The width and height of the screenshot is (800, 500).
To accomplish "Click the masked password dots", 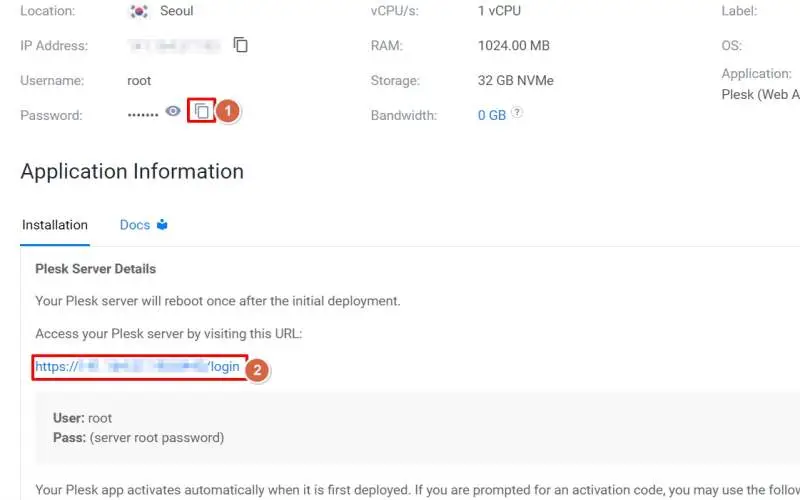I will [x=143, y=115].
